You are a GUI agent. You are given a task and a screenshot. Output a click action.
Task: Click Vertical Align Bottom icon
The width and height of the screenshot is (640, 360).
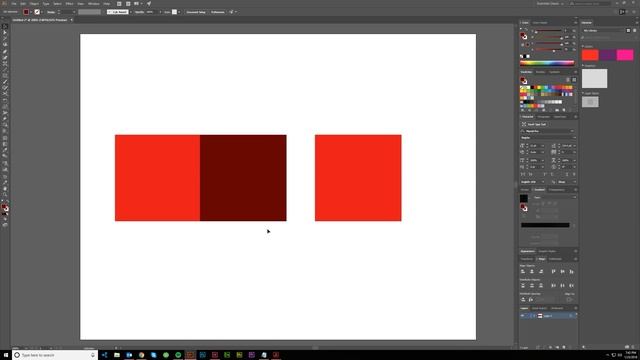571,271
